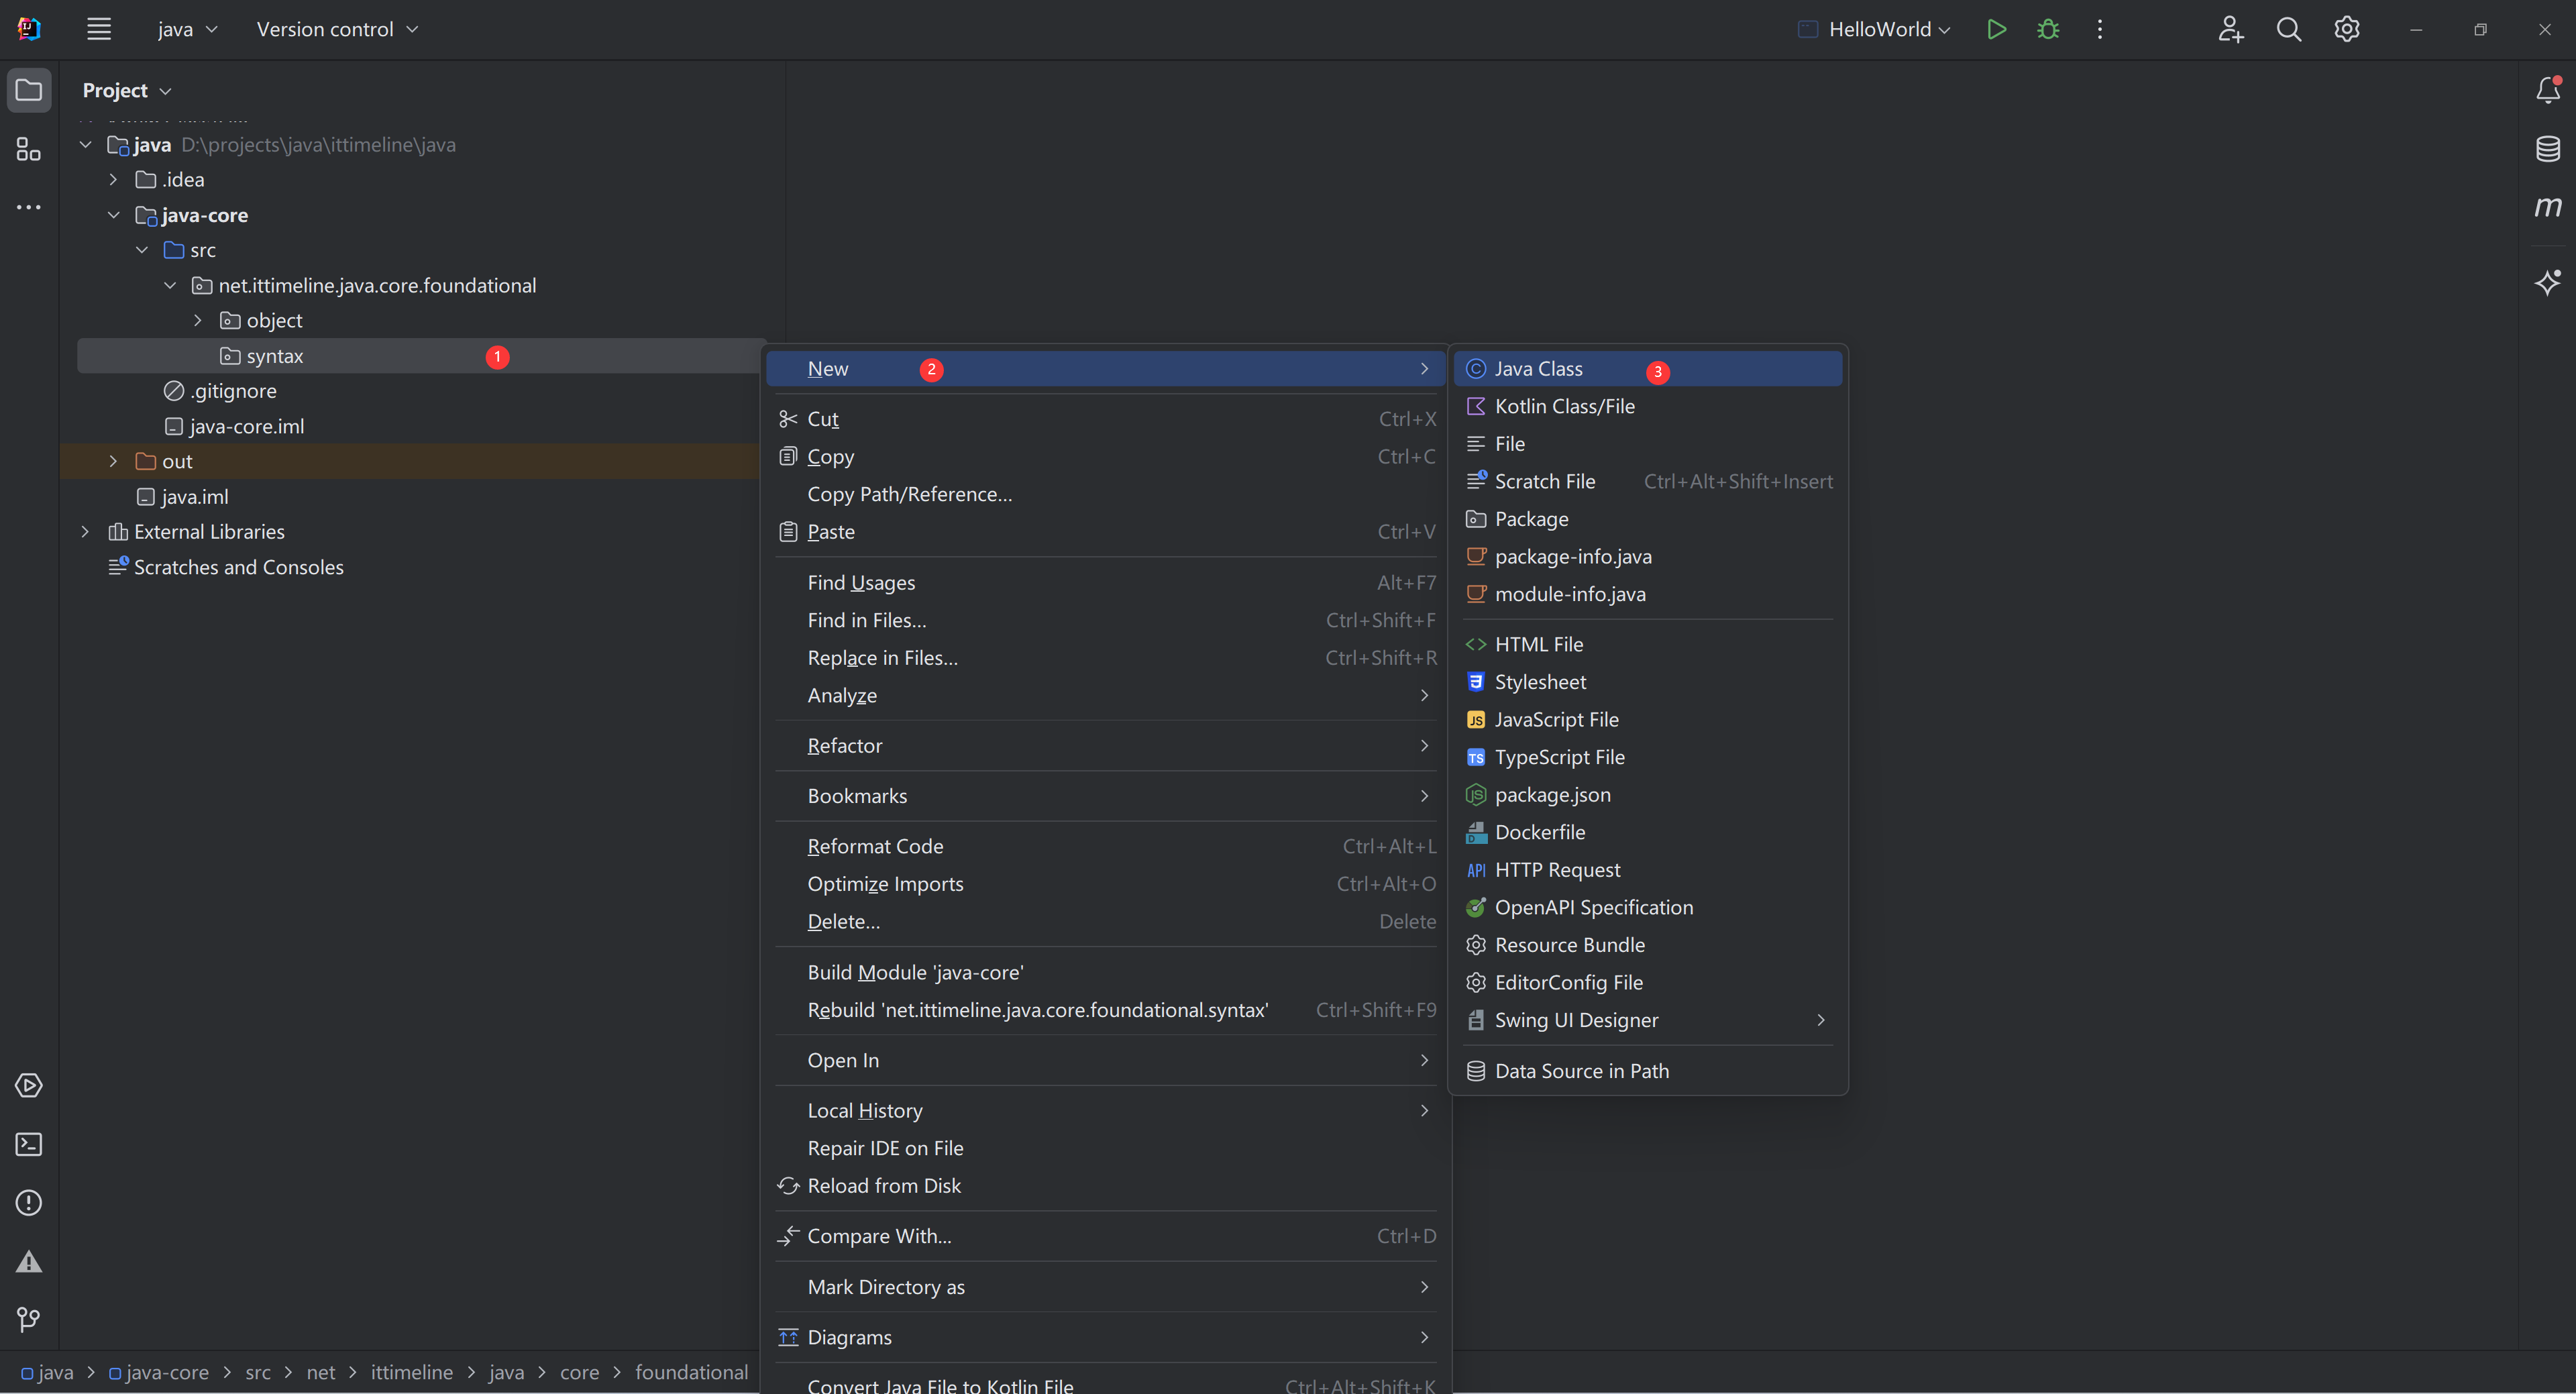Viewport: 2576px width, 1394px height.
Task: Choose Dockerfile in the New submenu
Action: (x=1647, y=832)
